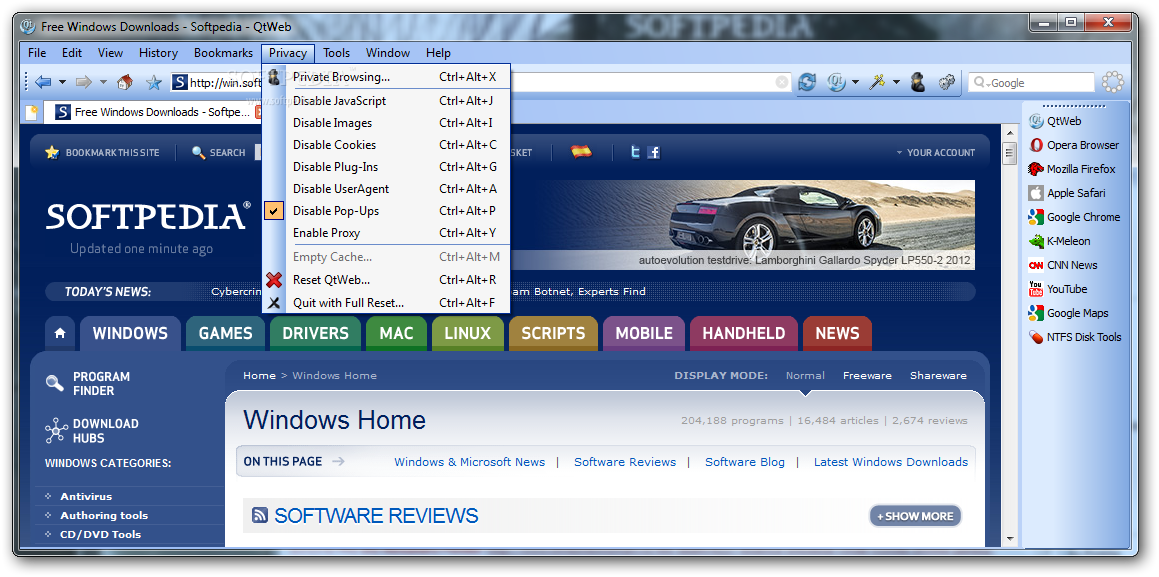Viewport: 1159px width, 577px height.
Task: Click the Reload page icon
Action: coord(807,82)
